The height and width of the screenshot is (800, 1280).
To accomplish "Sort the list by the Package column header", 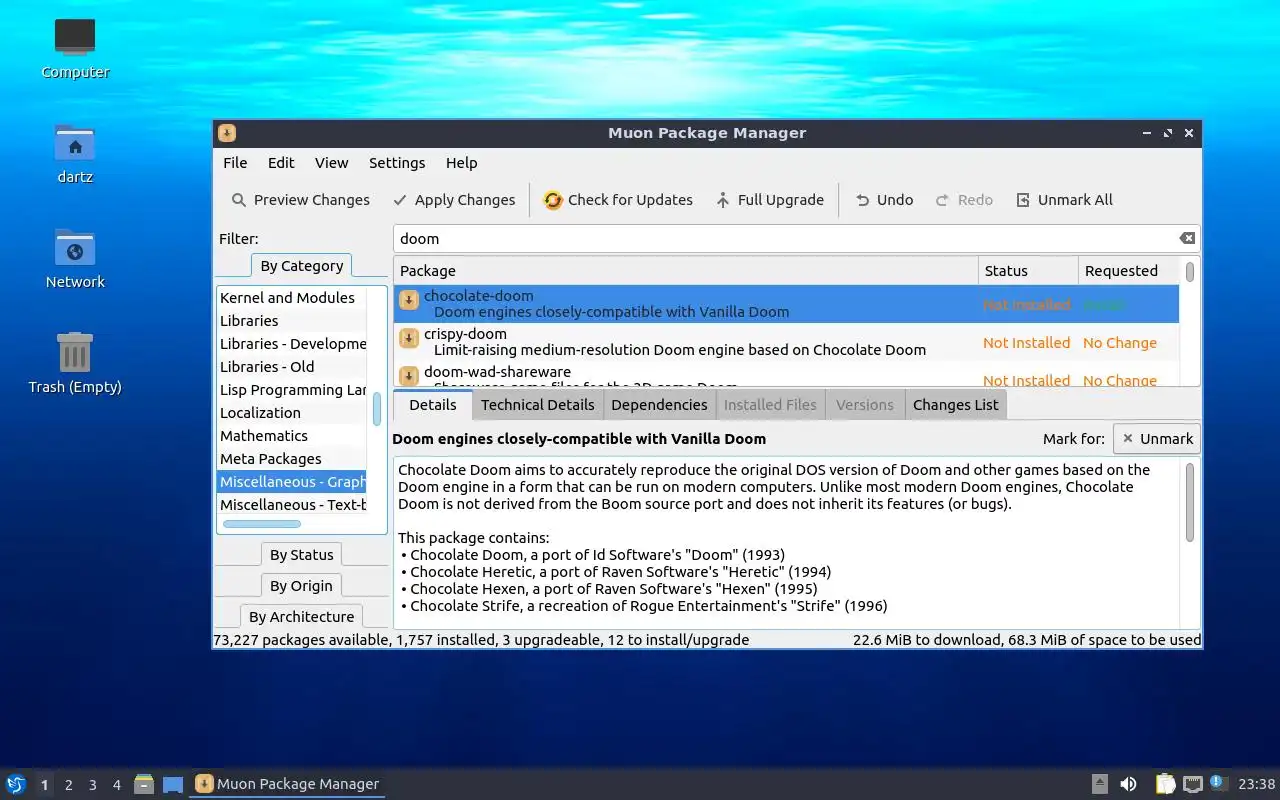I will [686, 271].
